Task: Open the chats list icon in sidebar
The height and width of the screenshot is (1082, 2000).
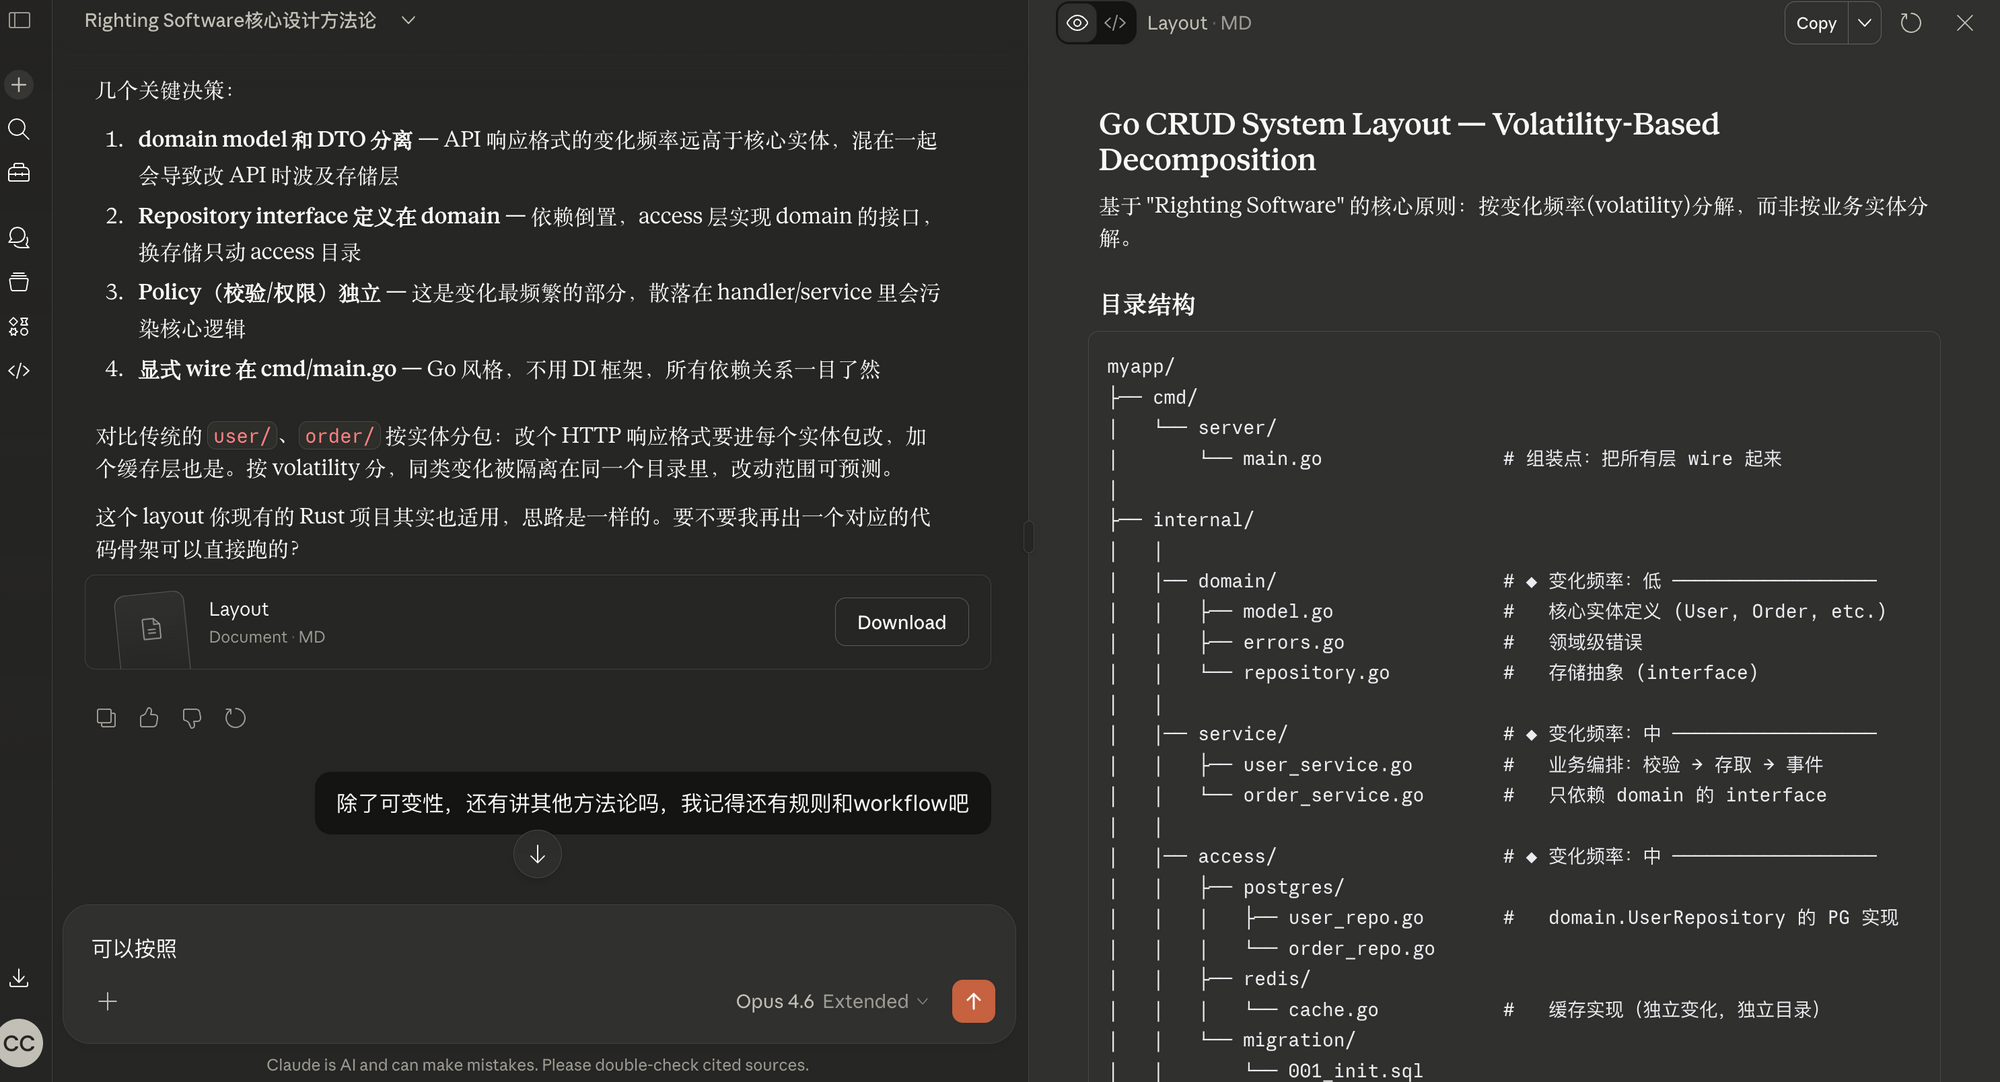Action: [x=19, y=238]
